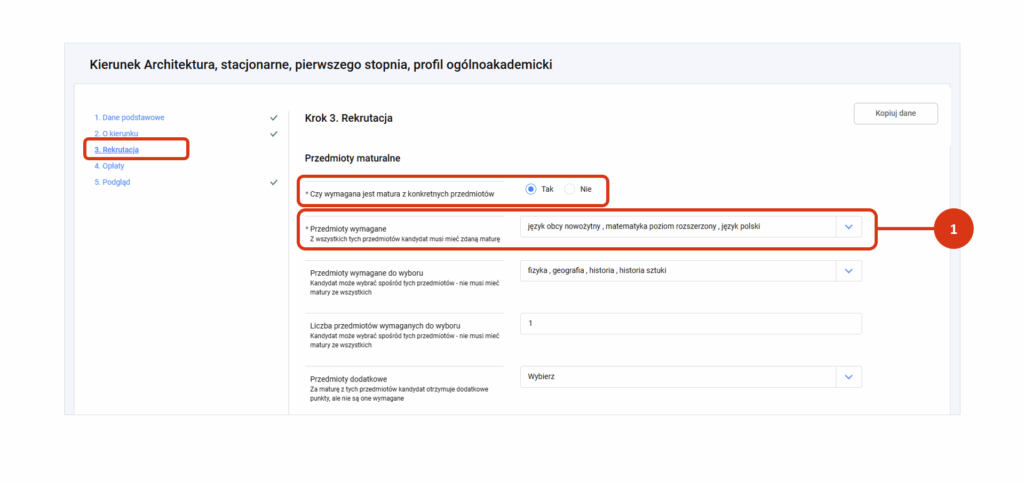This screenshot has width=1024, height=485.
Task: Select step 3 Rekrutacja in sidebar
Action: click(x=116, y=150)
